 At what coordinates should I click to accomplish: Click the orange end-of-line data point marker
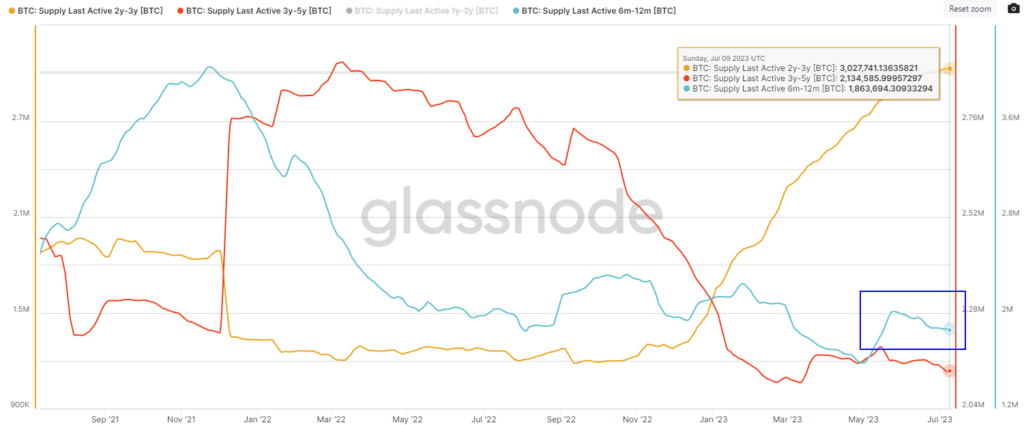tap(948, 69)
